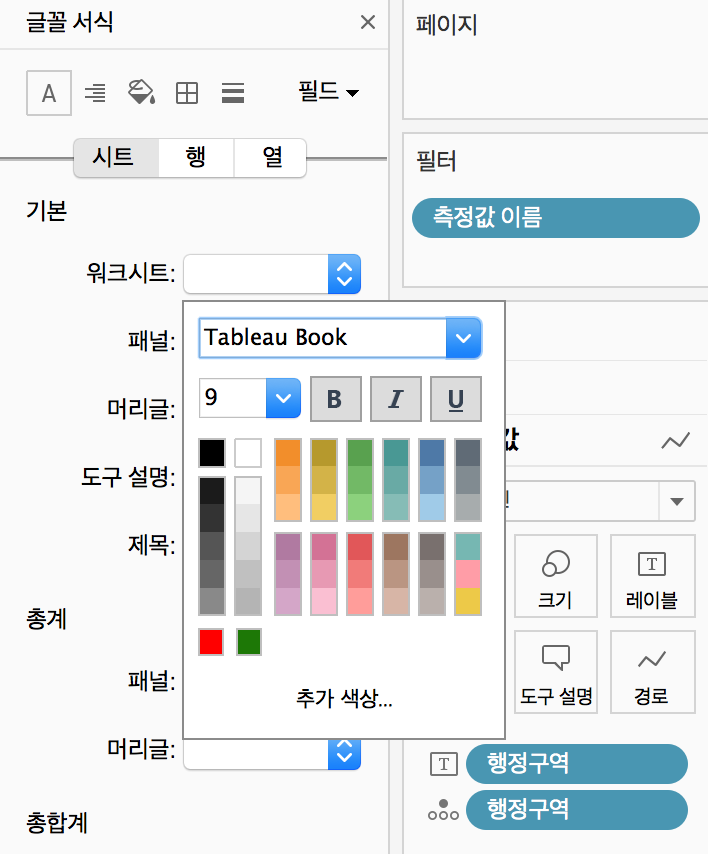This screenshot has width=708, height=854.
Task: Choose the darkest teal swatch
Action: coord(396,453)
